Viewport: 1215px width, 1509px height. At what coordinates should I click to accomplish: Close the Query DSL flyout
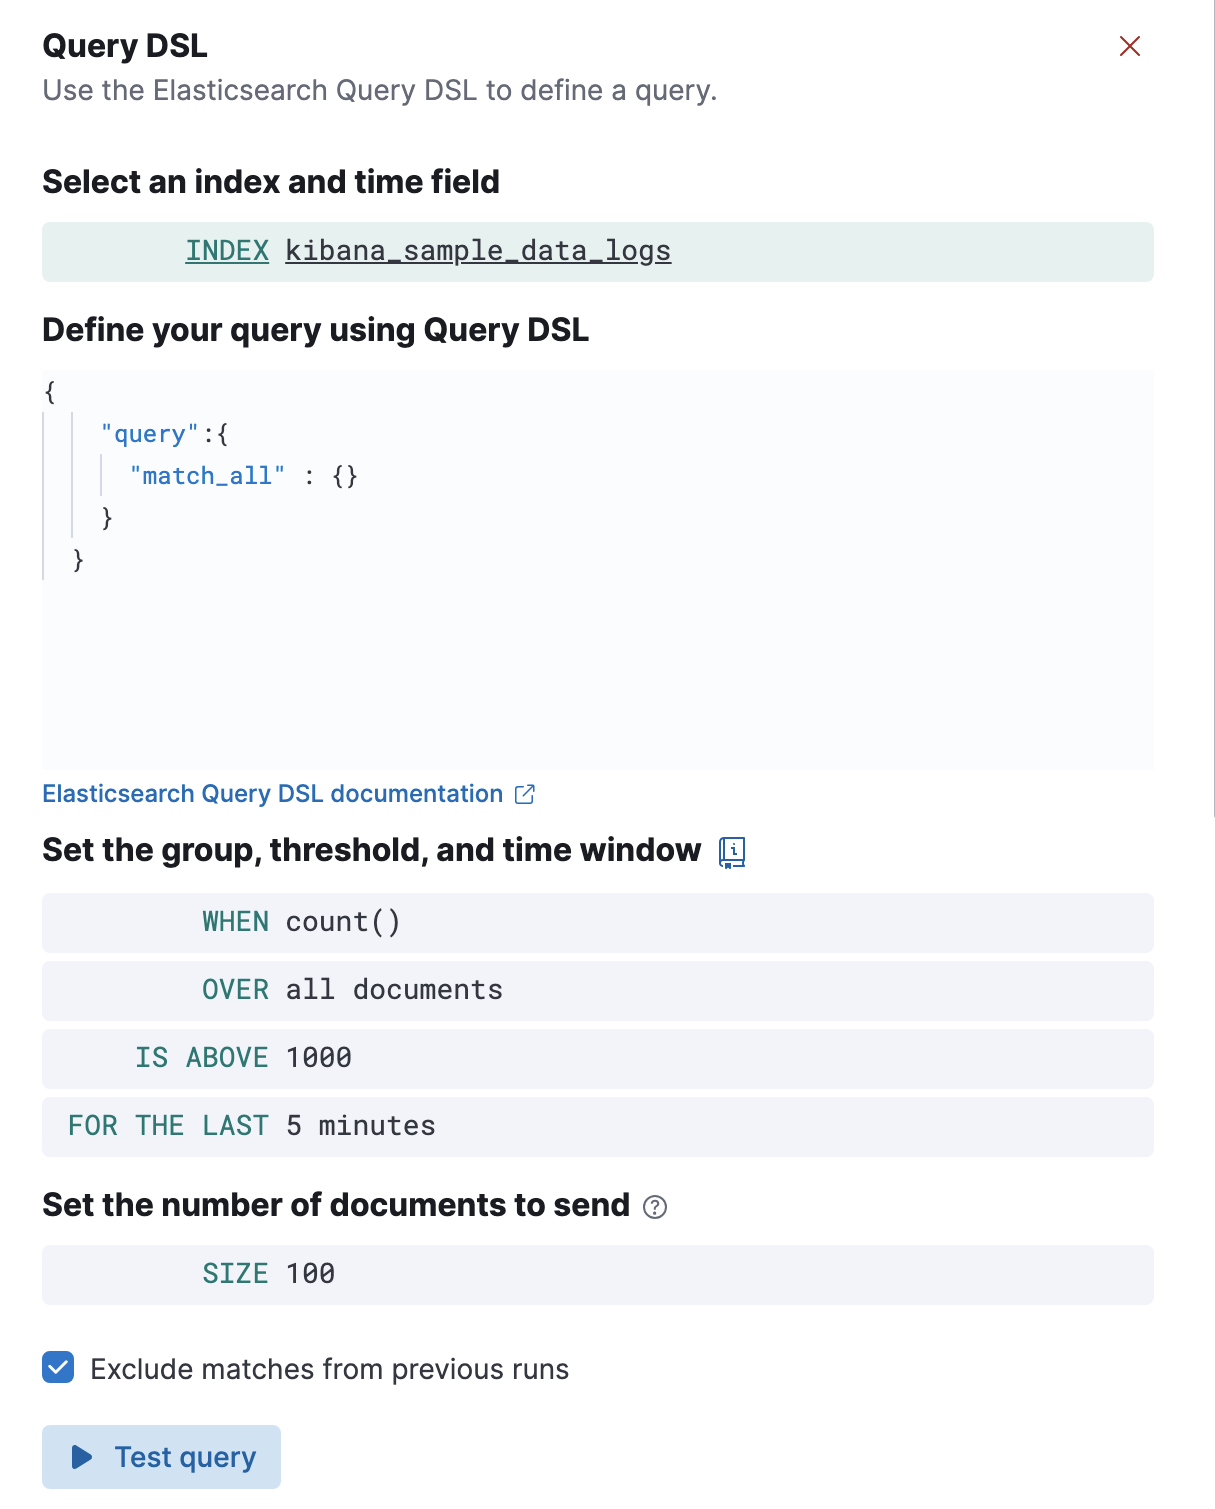pyautogui.click(x=1129, y=46)
